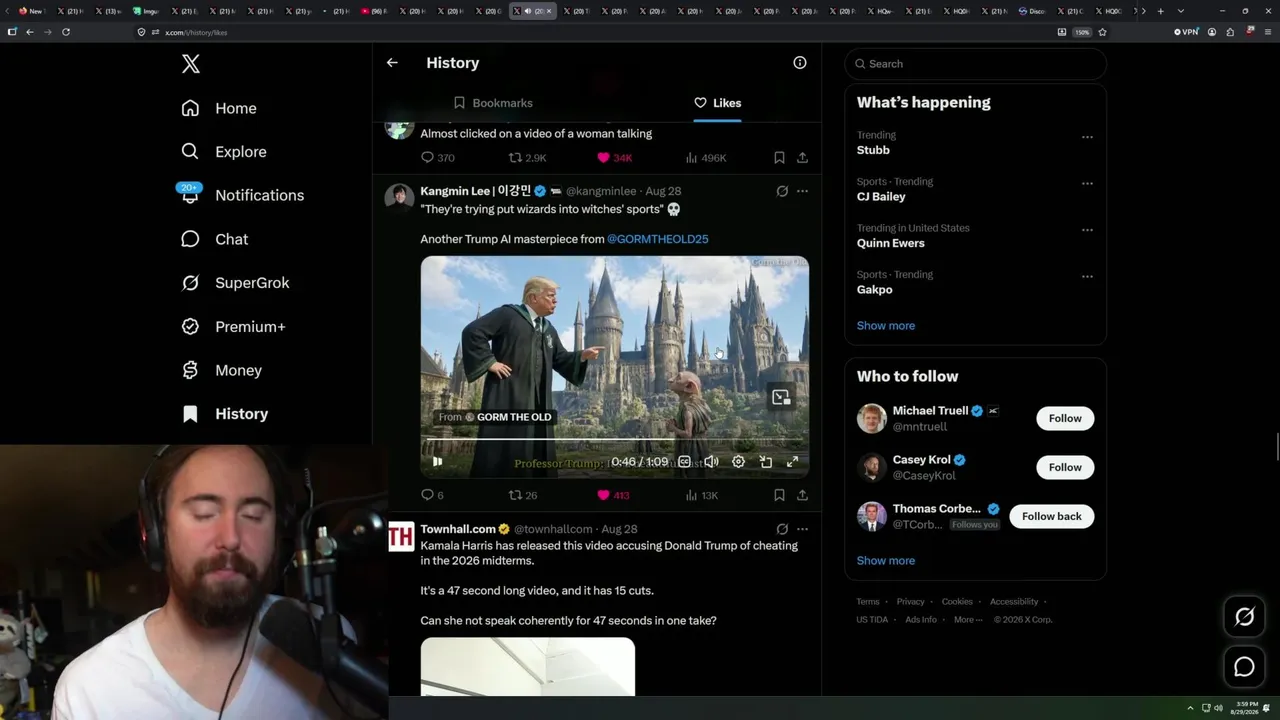Unlike Kangmin Lee's post with 413 likes
This screenshot has height=720, width=1280.
pyautogui.click(x=613, y=495)
